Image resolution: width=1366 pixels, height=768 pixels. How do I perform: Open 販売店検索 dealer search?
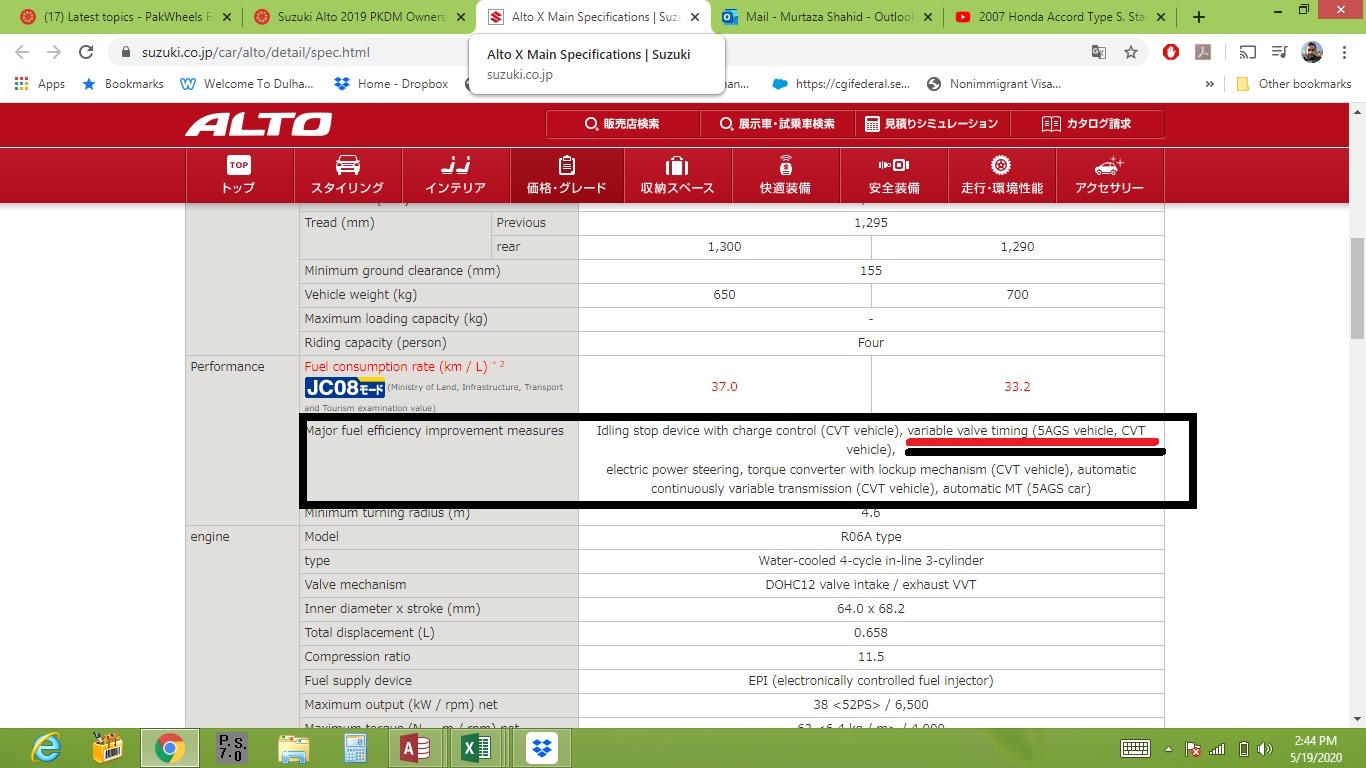622,124
